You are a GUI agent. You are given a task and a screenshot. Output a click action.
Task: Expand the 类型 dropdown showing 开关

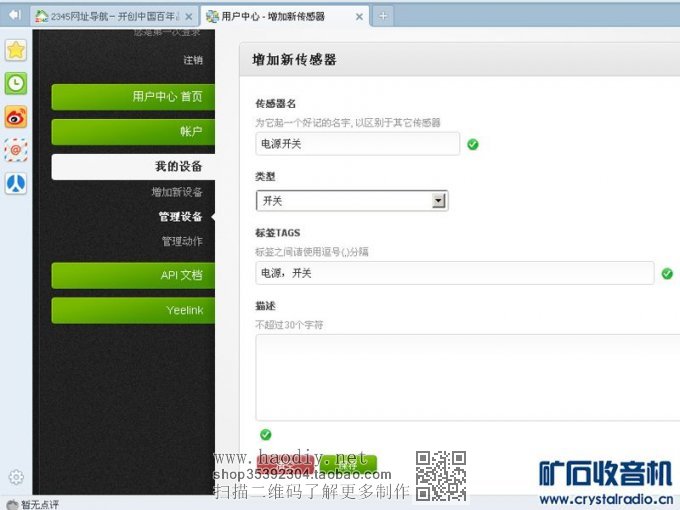[438, 201]
